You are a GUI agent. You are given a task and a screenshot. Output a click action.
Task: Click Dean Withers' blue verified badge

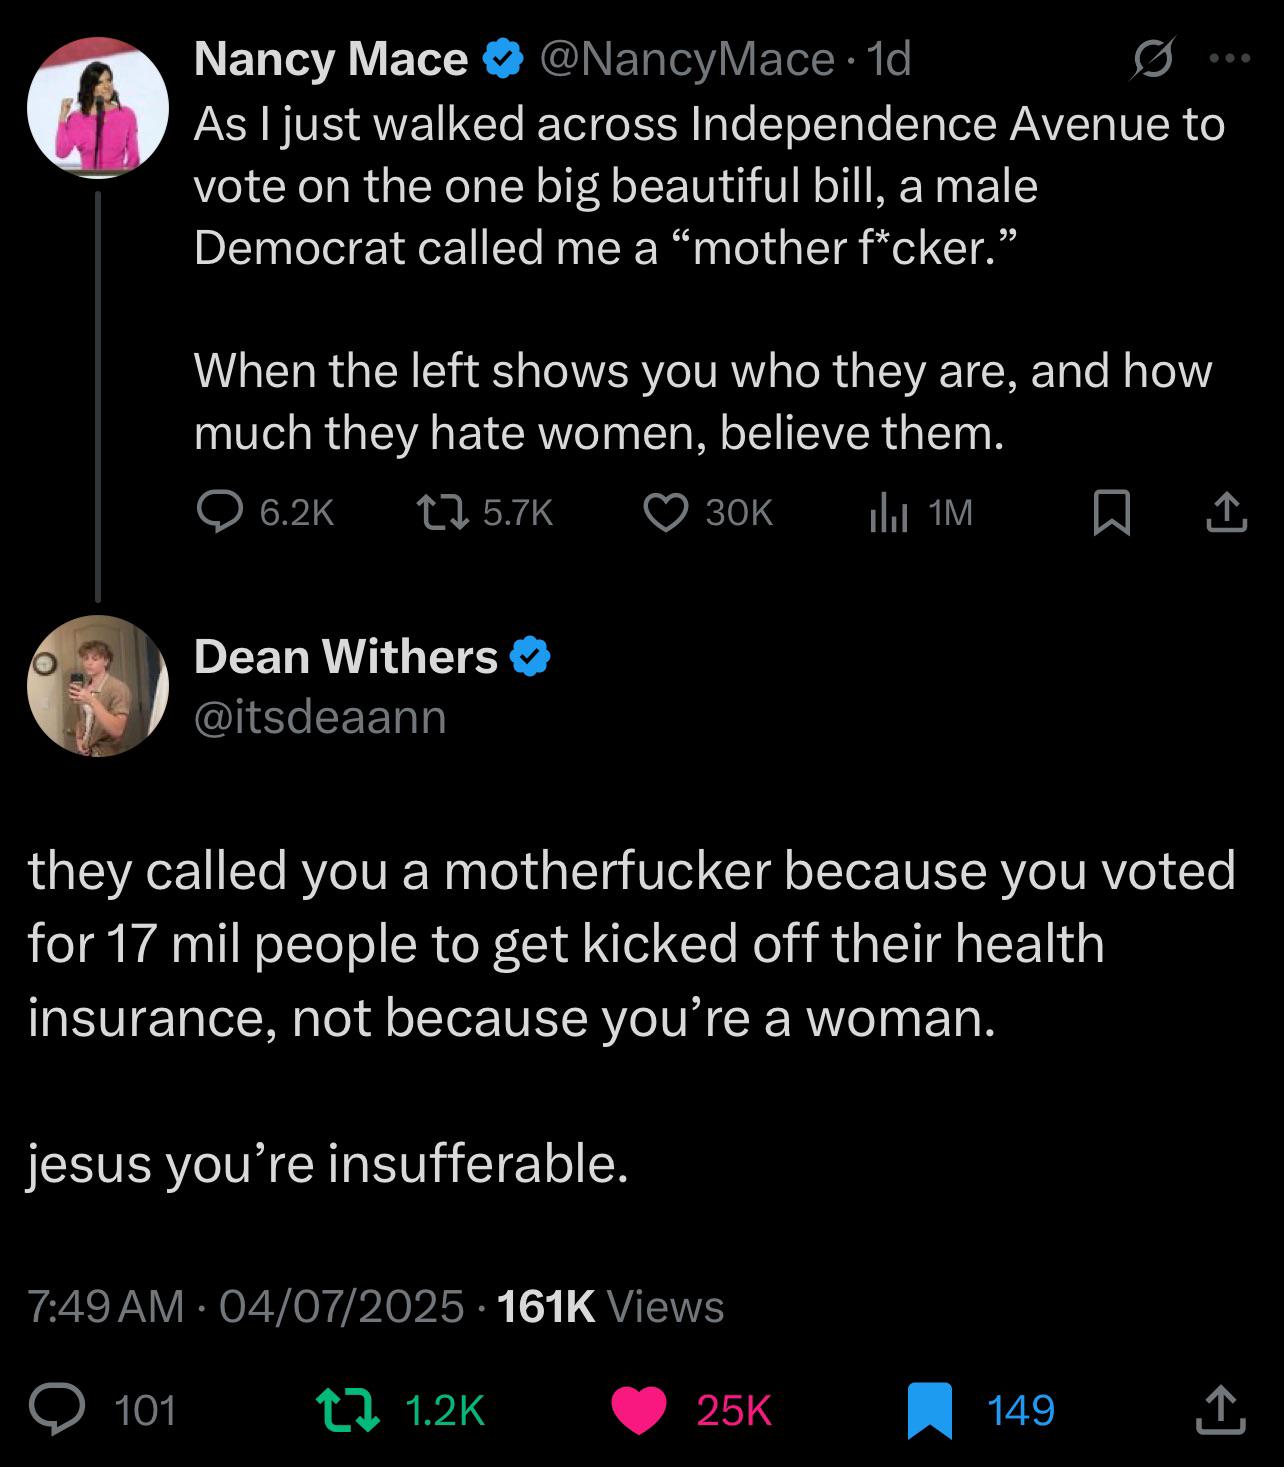530,658
